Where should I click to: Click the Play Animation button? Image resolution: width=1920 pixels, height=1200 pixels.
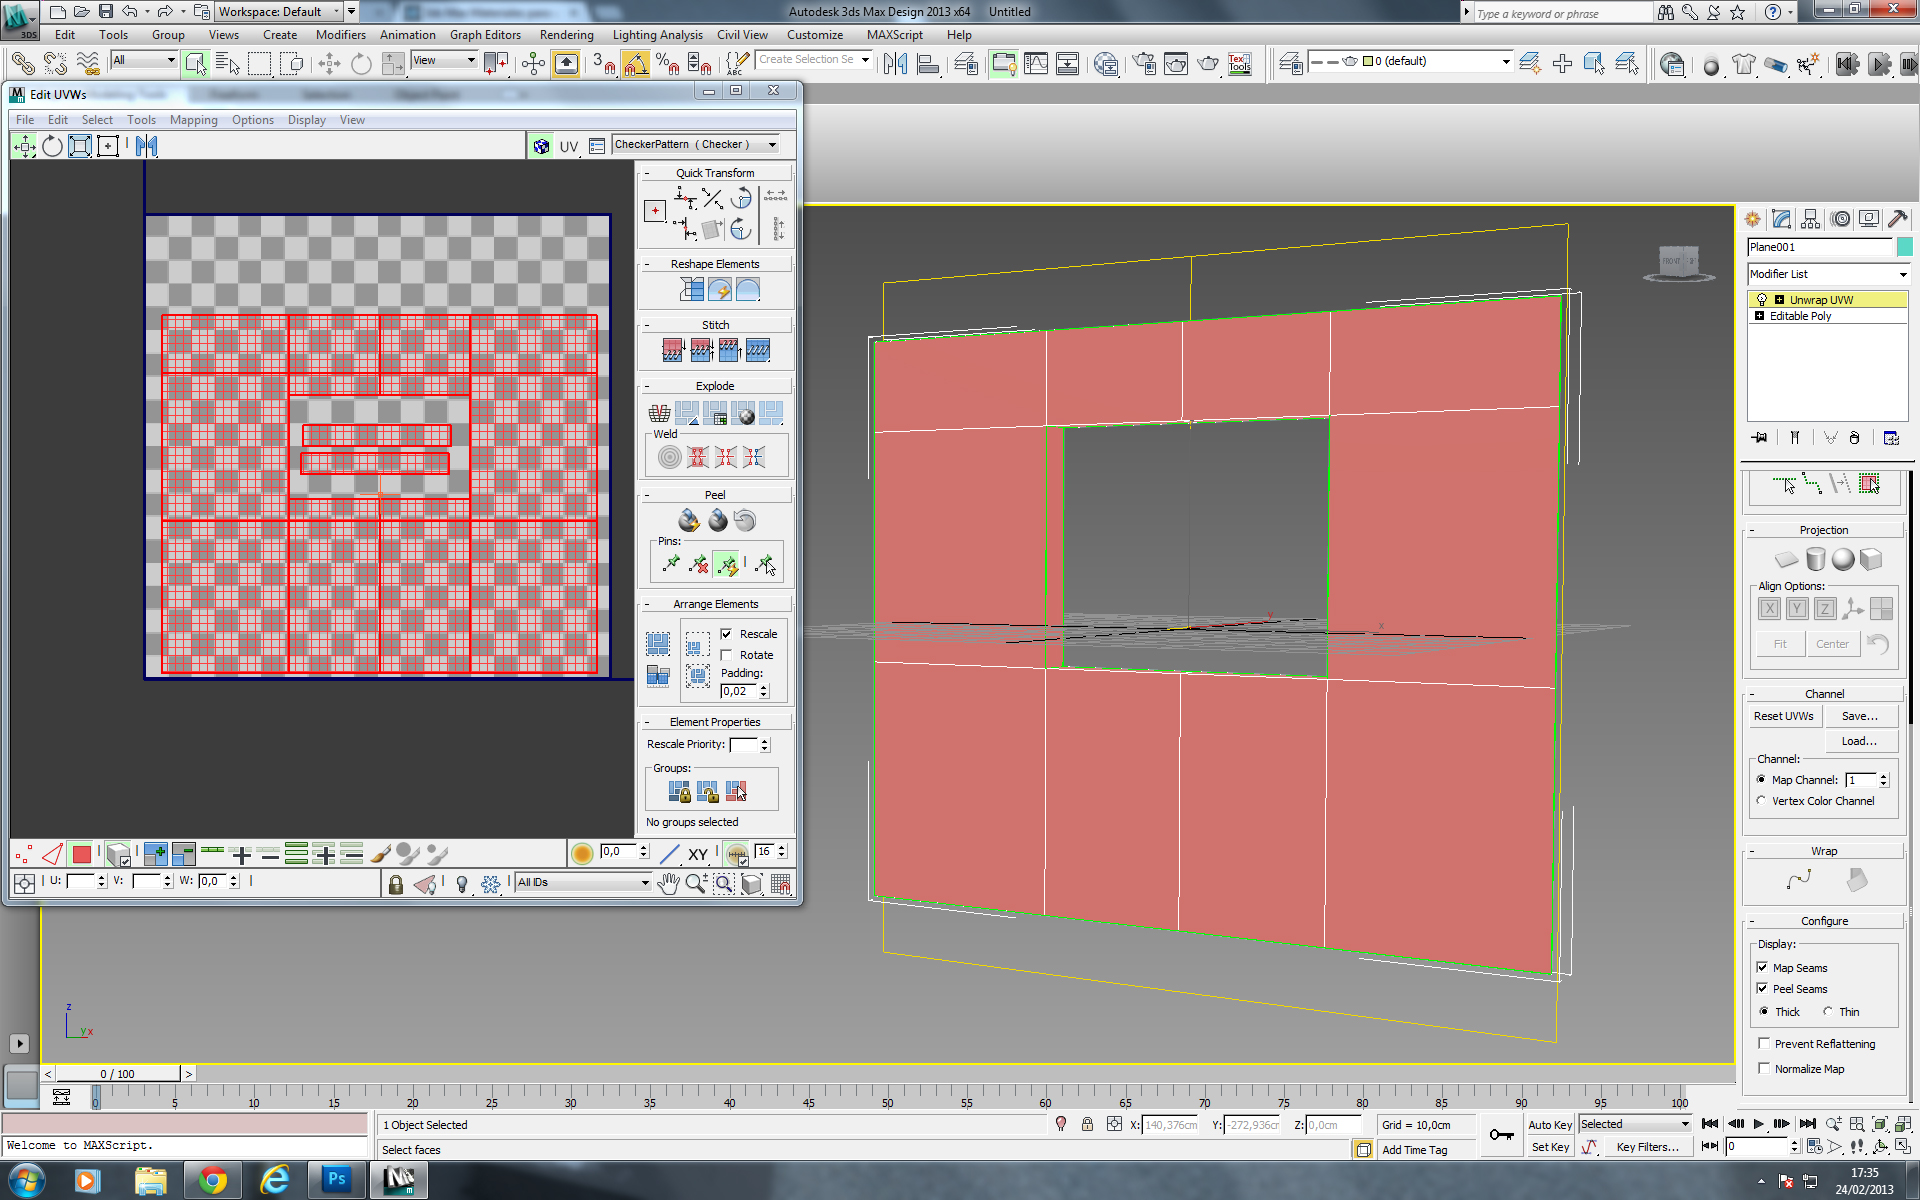(1758, 1124)
